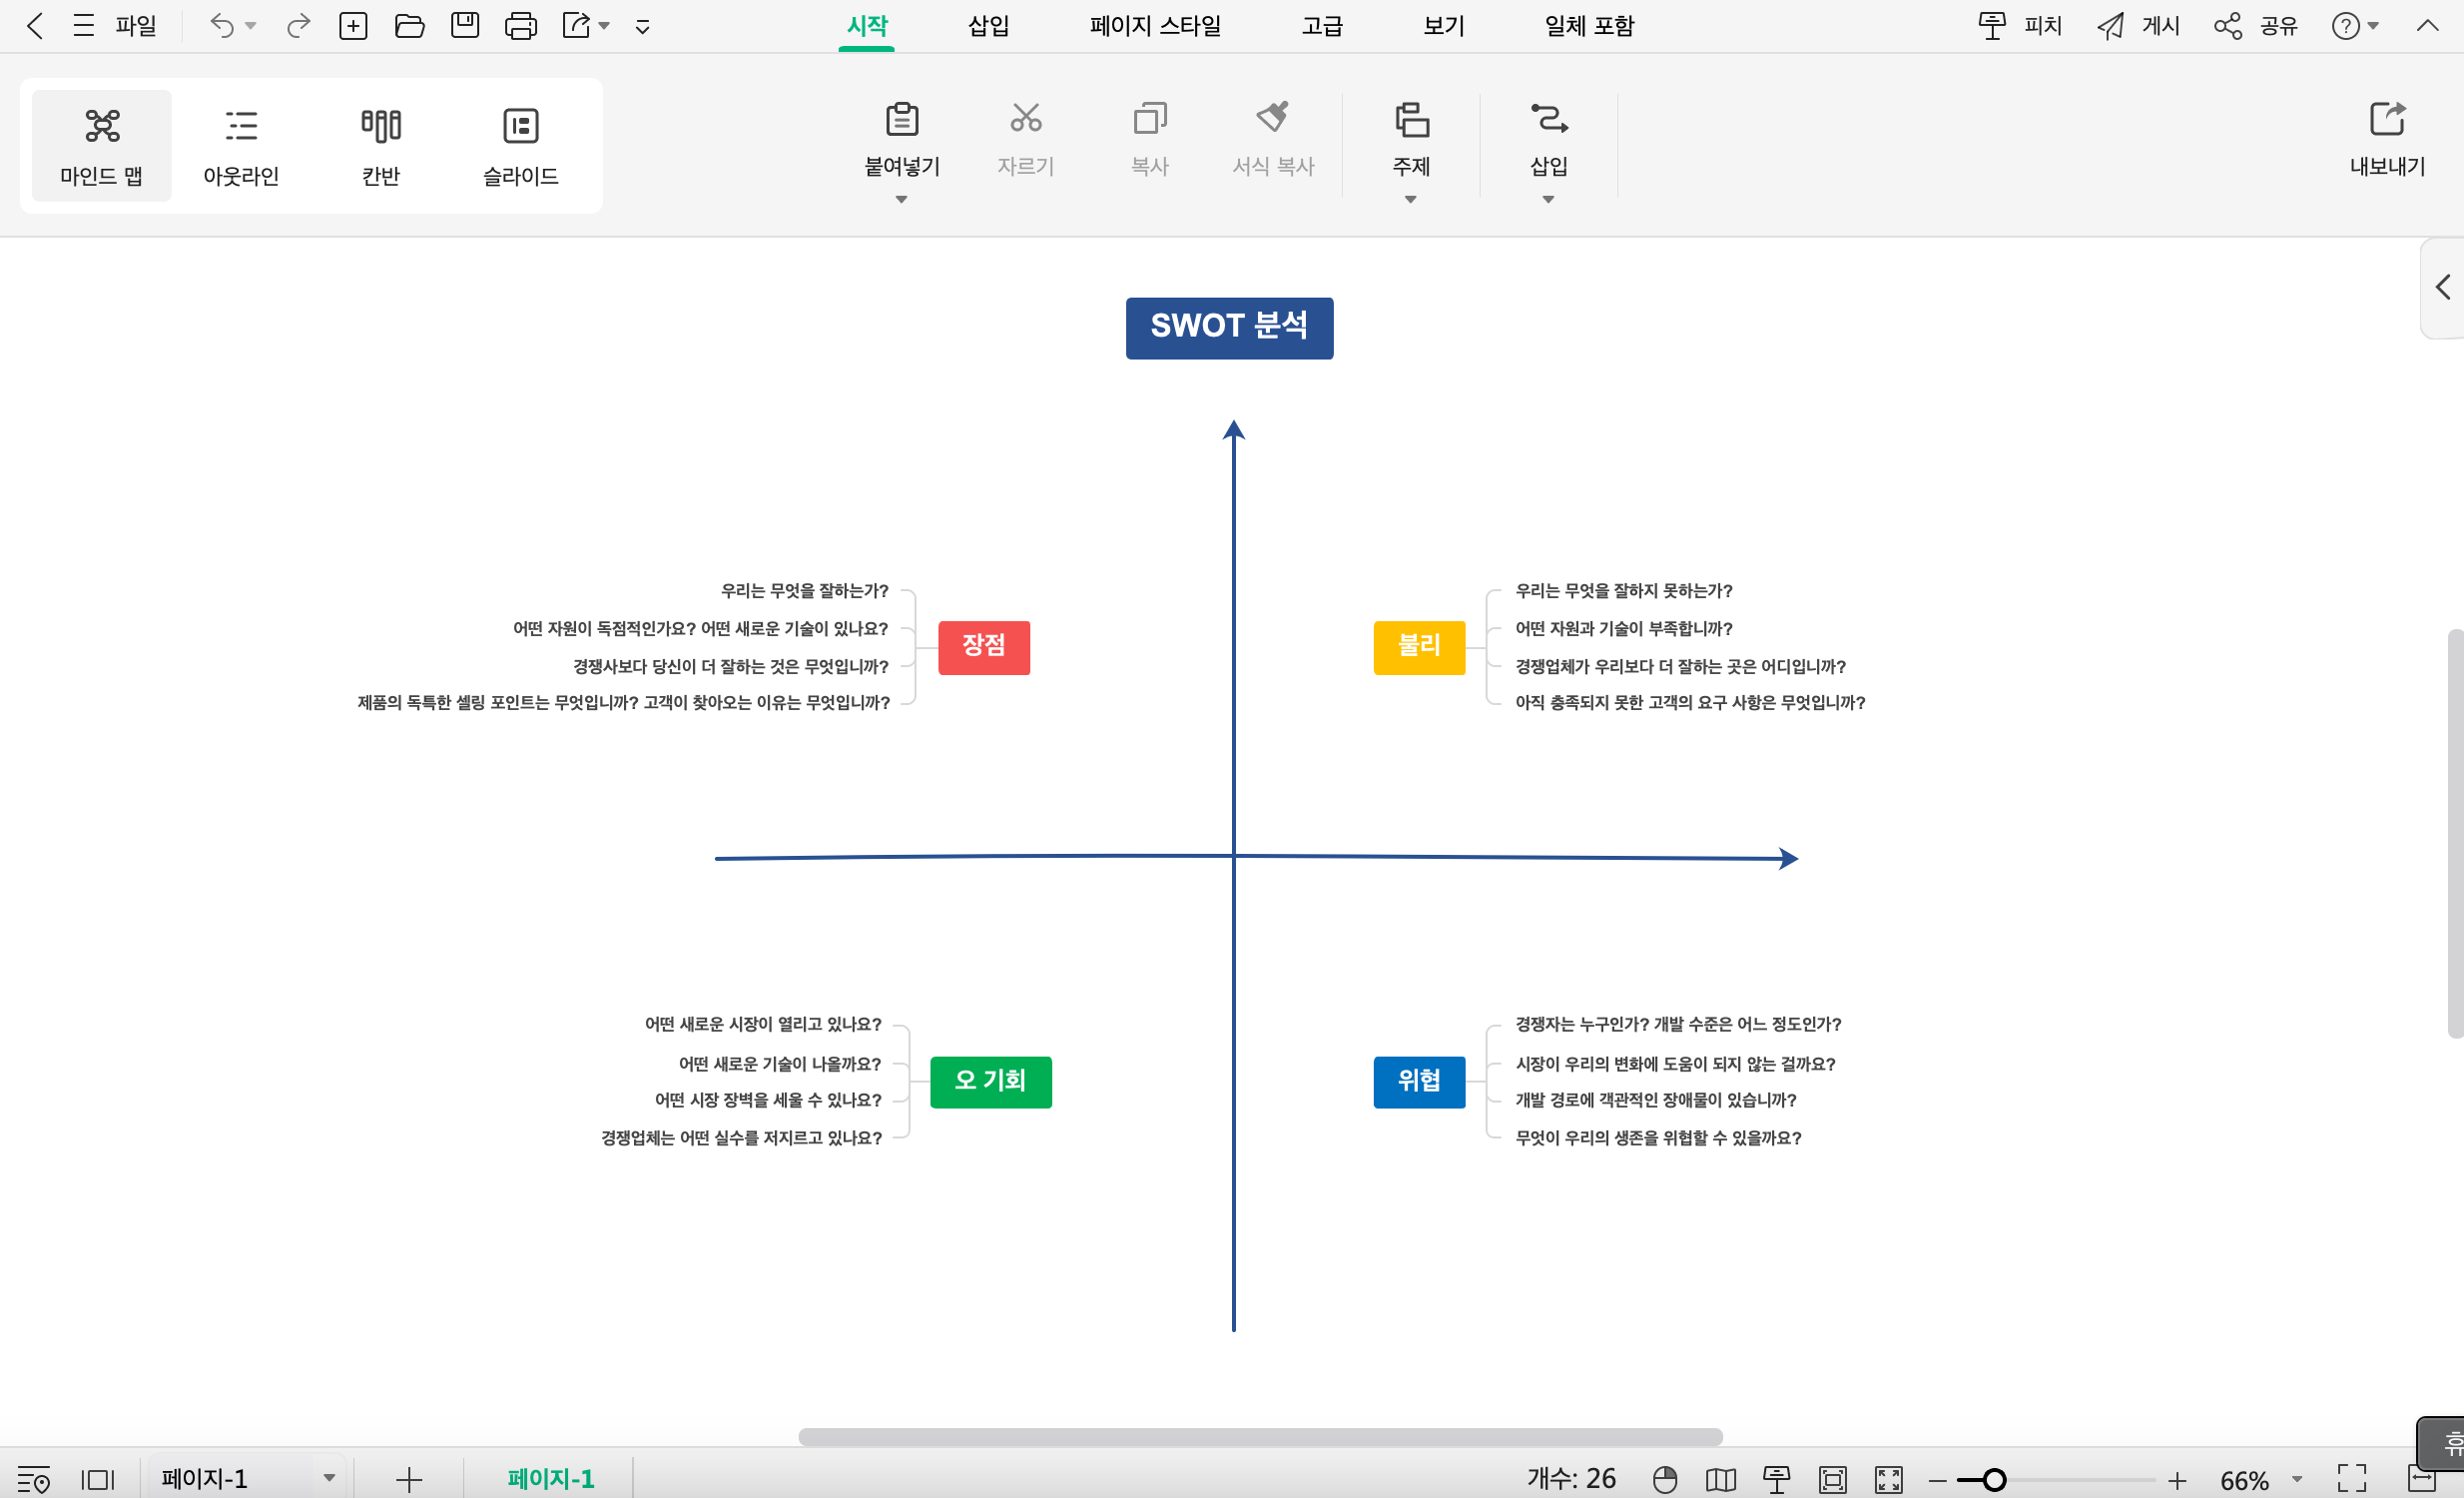Go back using the left arrow icon
2464x1498 pixels.
coord(35,26)
